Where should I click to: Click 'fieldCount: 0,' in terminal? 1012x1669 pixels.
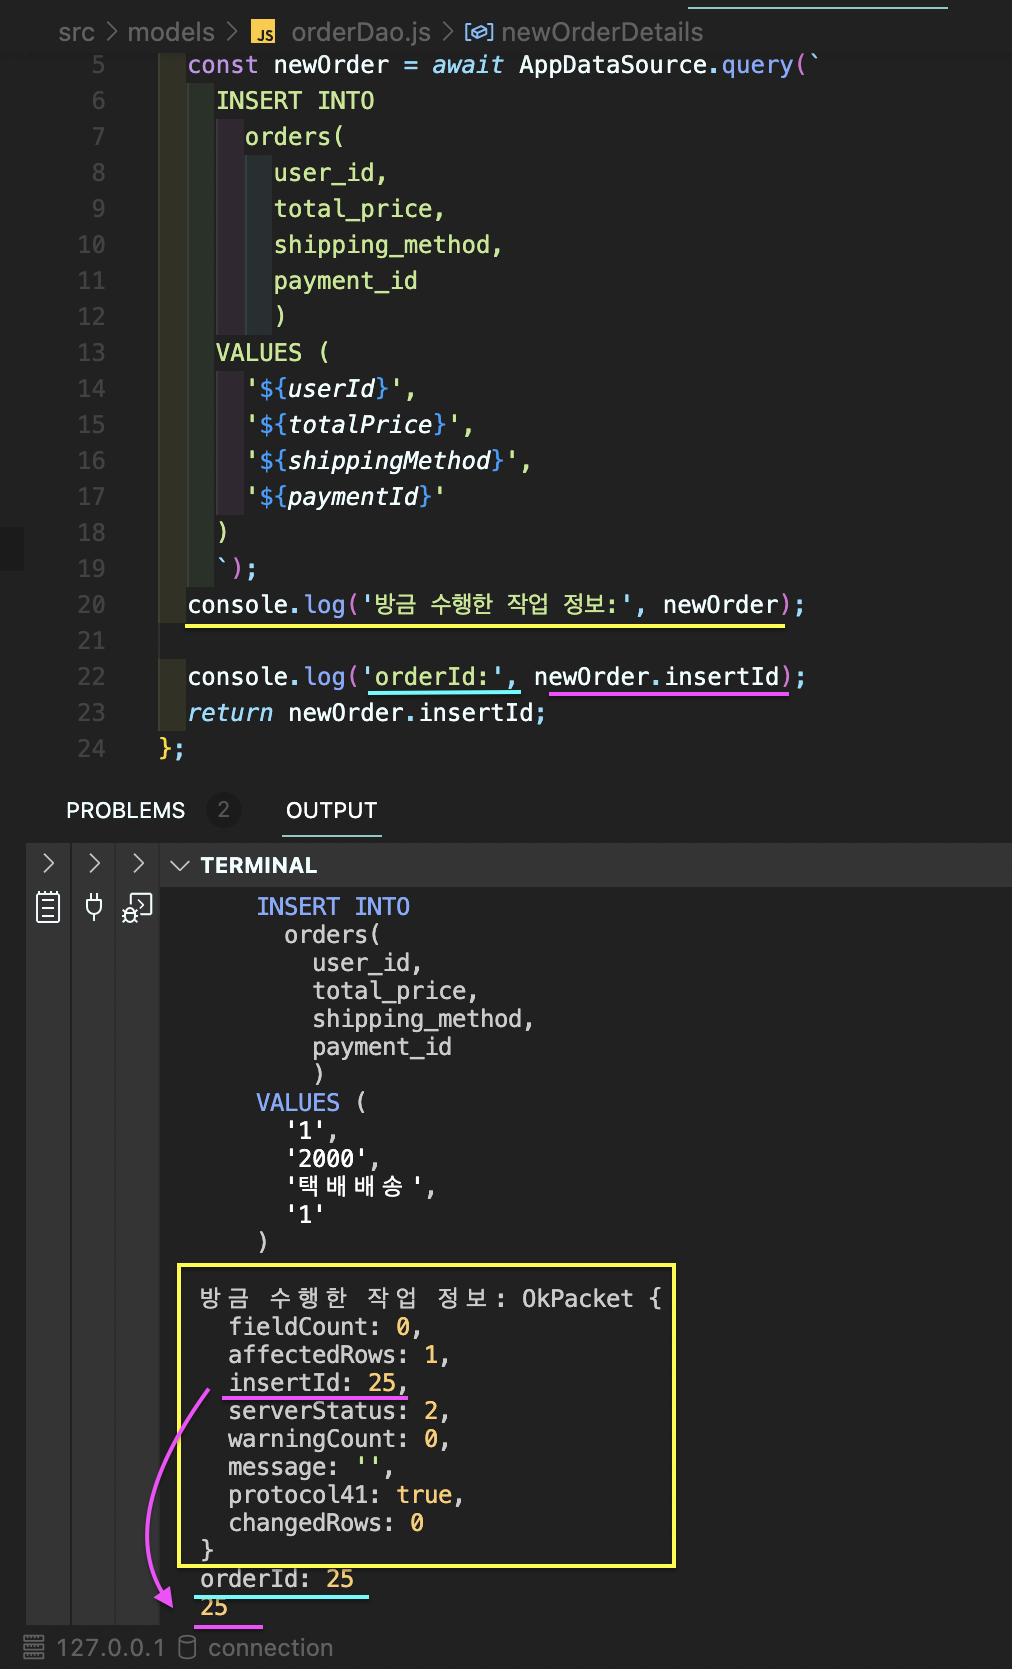pyautogui.click(x=324, y=1327)
